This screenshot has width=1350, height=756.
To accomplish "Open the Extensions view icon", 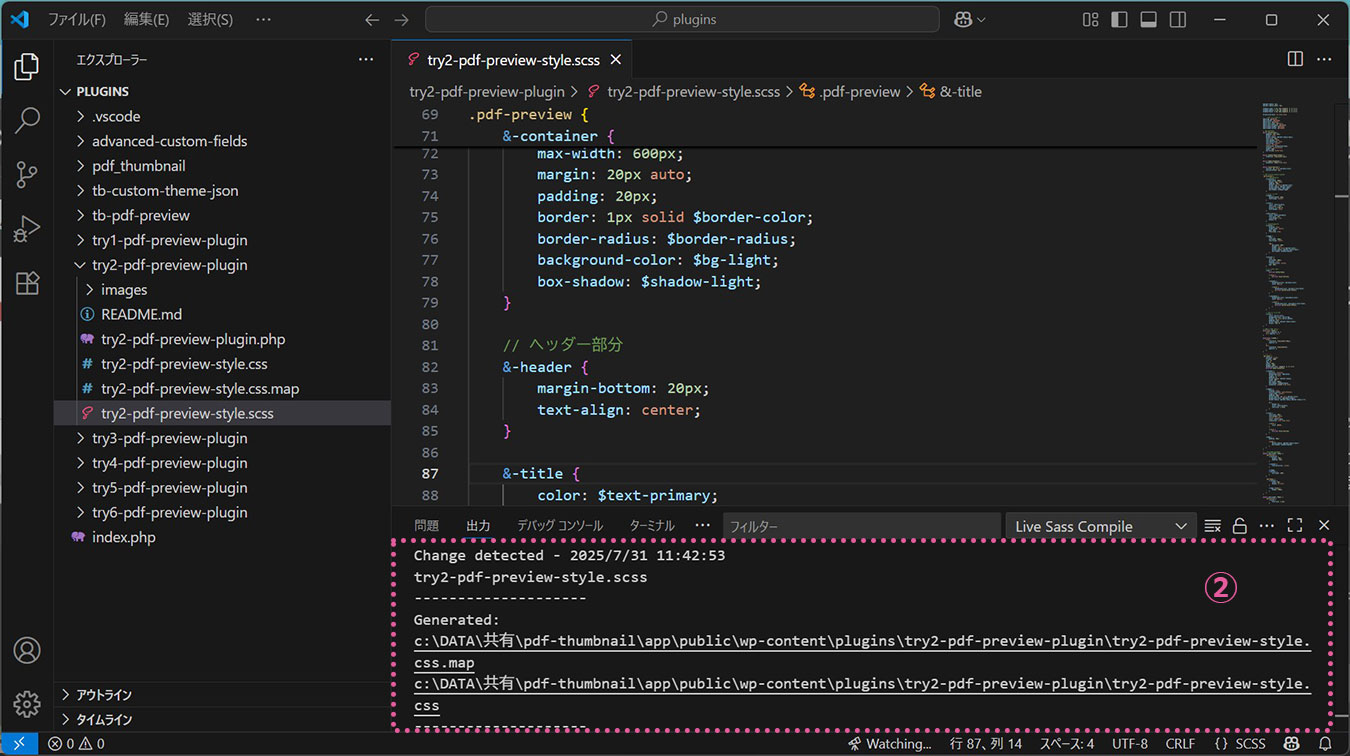I will pos(27,283).
